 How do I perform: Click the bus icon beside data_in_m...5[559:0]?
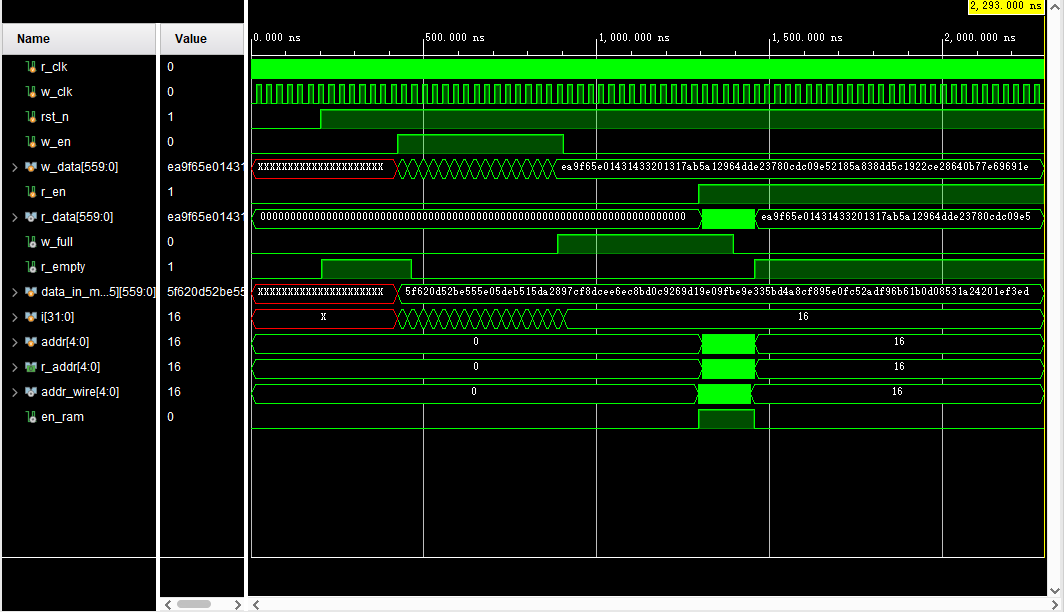click(32, 291)
